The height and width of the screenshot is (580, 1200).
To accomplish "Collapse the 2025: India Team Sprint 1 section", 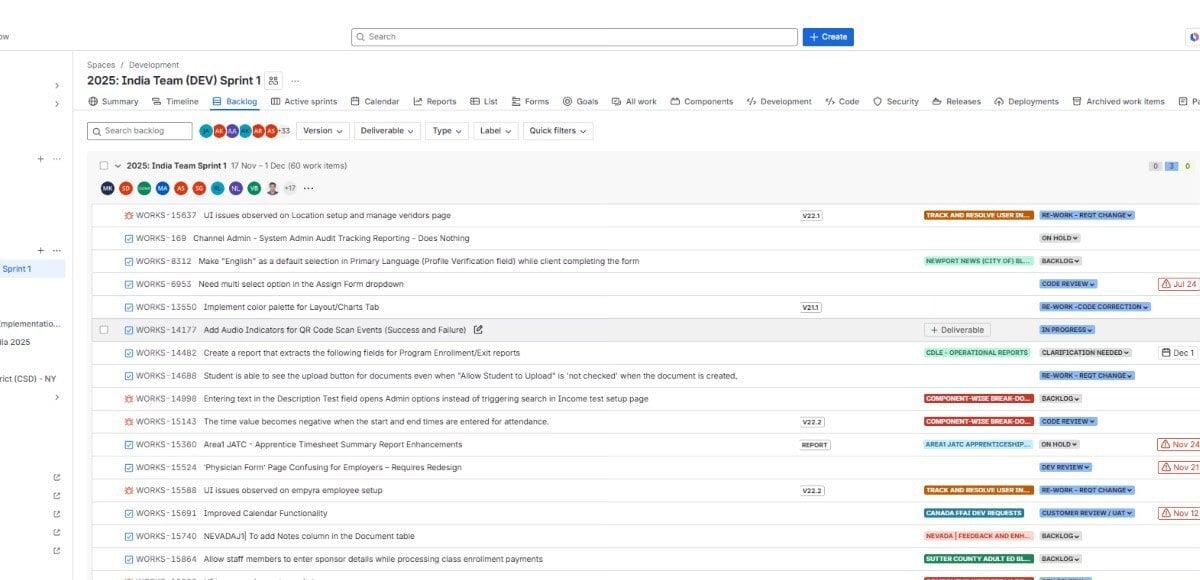I will pos(118,166).
